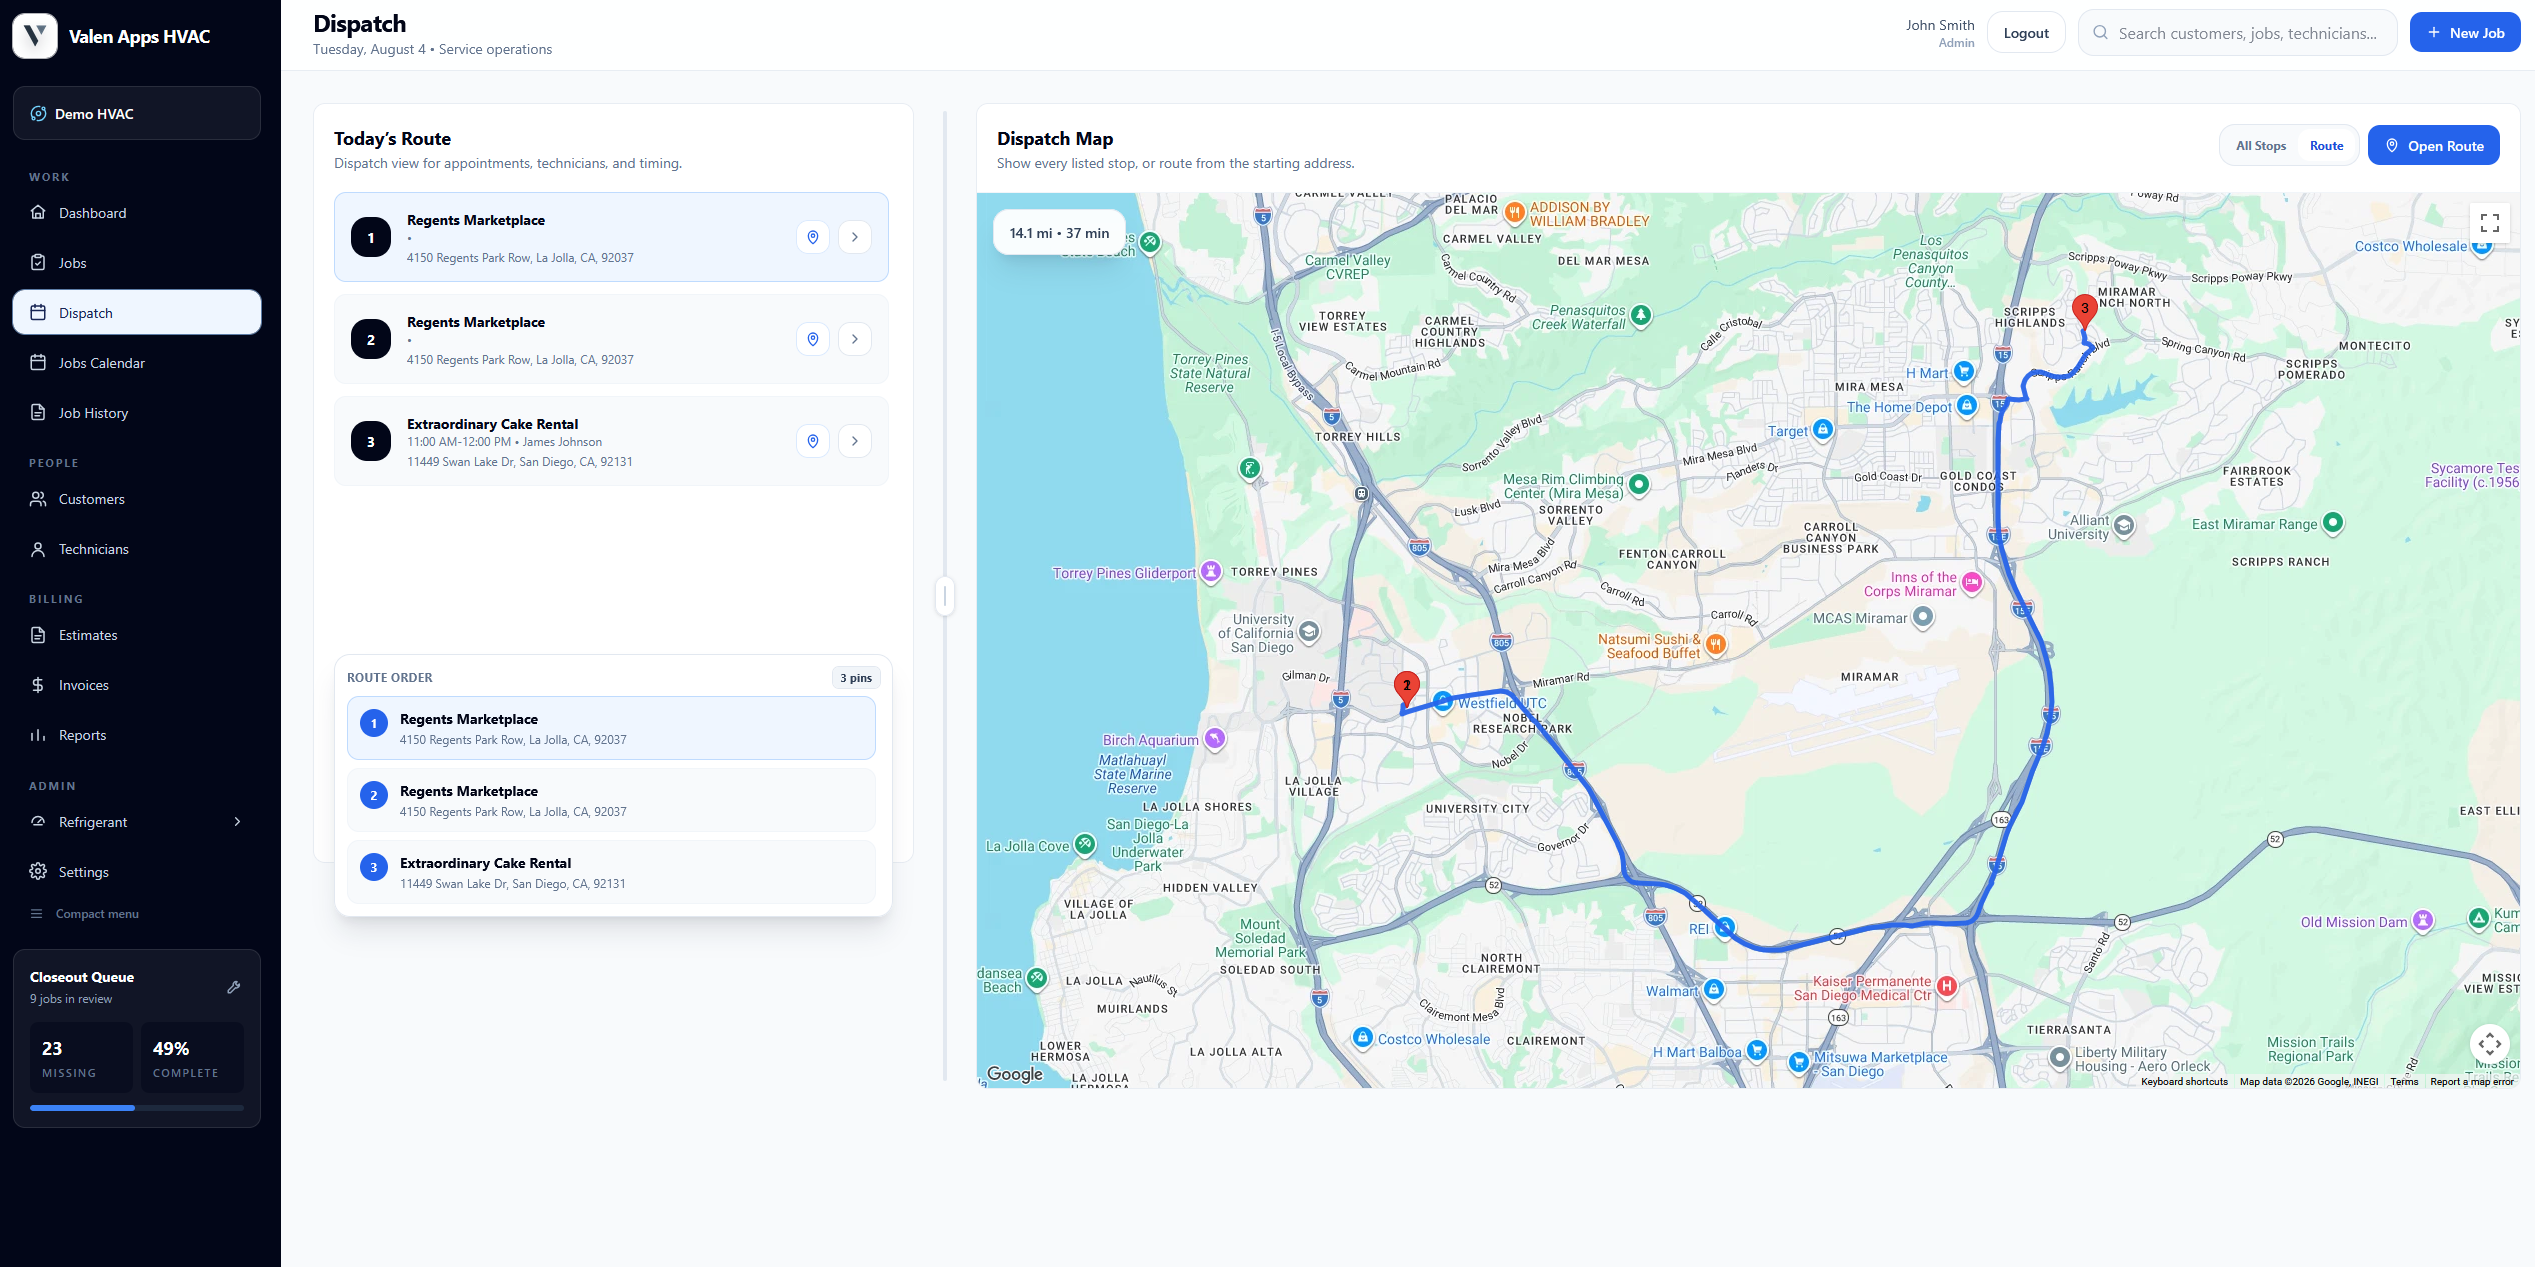Click Report a map error link
2535x1267 pixels.
[2472, 1081]
